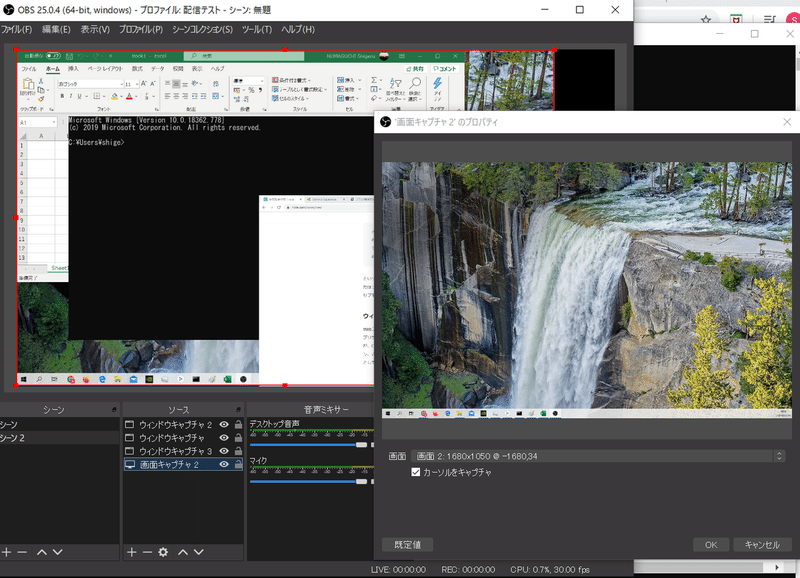Lock the ウィンドウキャプチャ source (no number)
Viewport: 800px width, 578px height.
click(238, 438)
